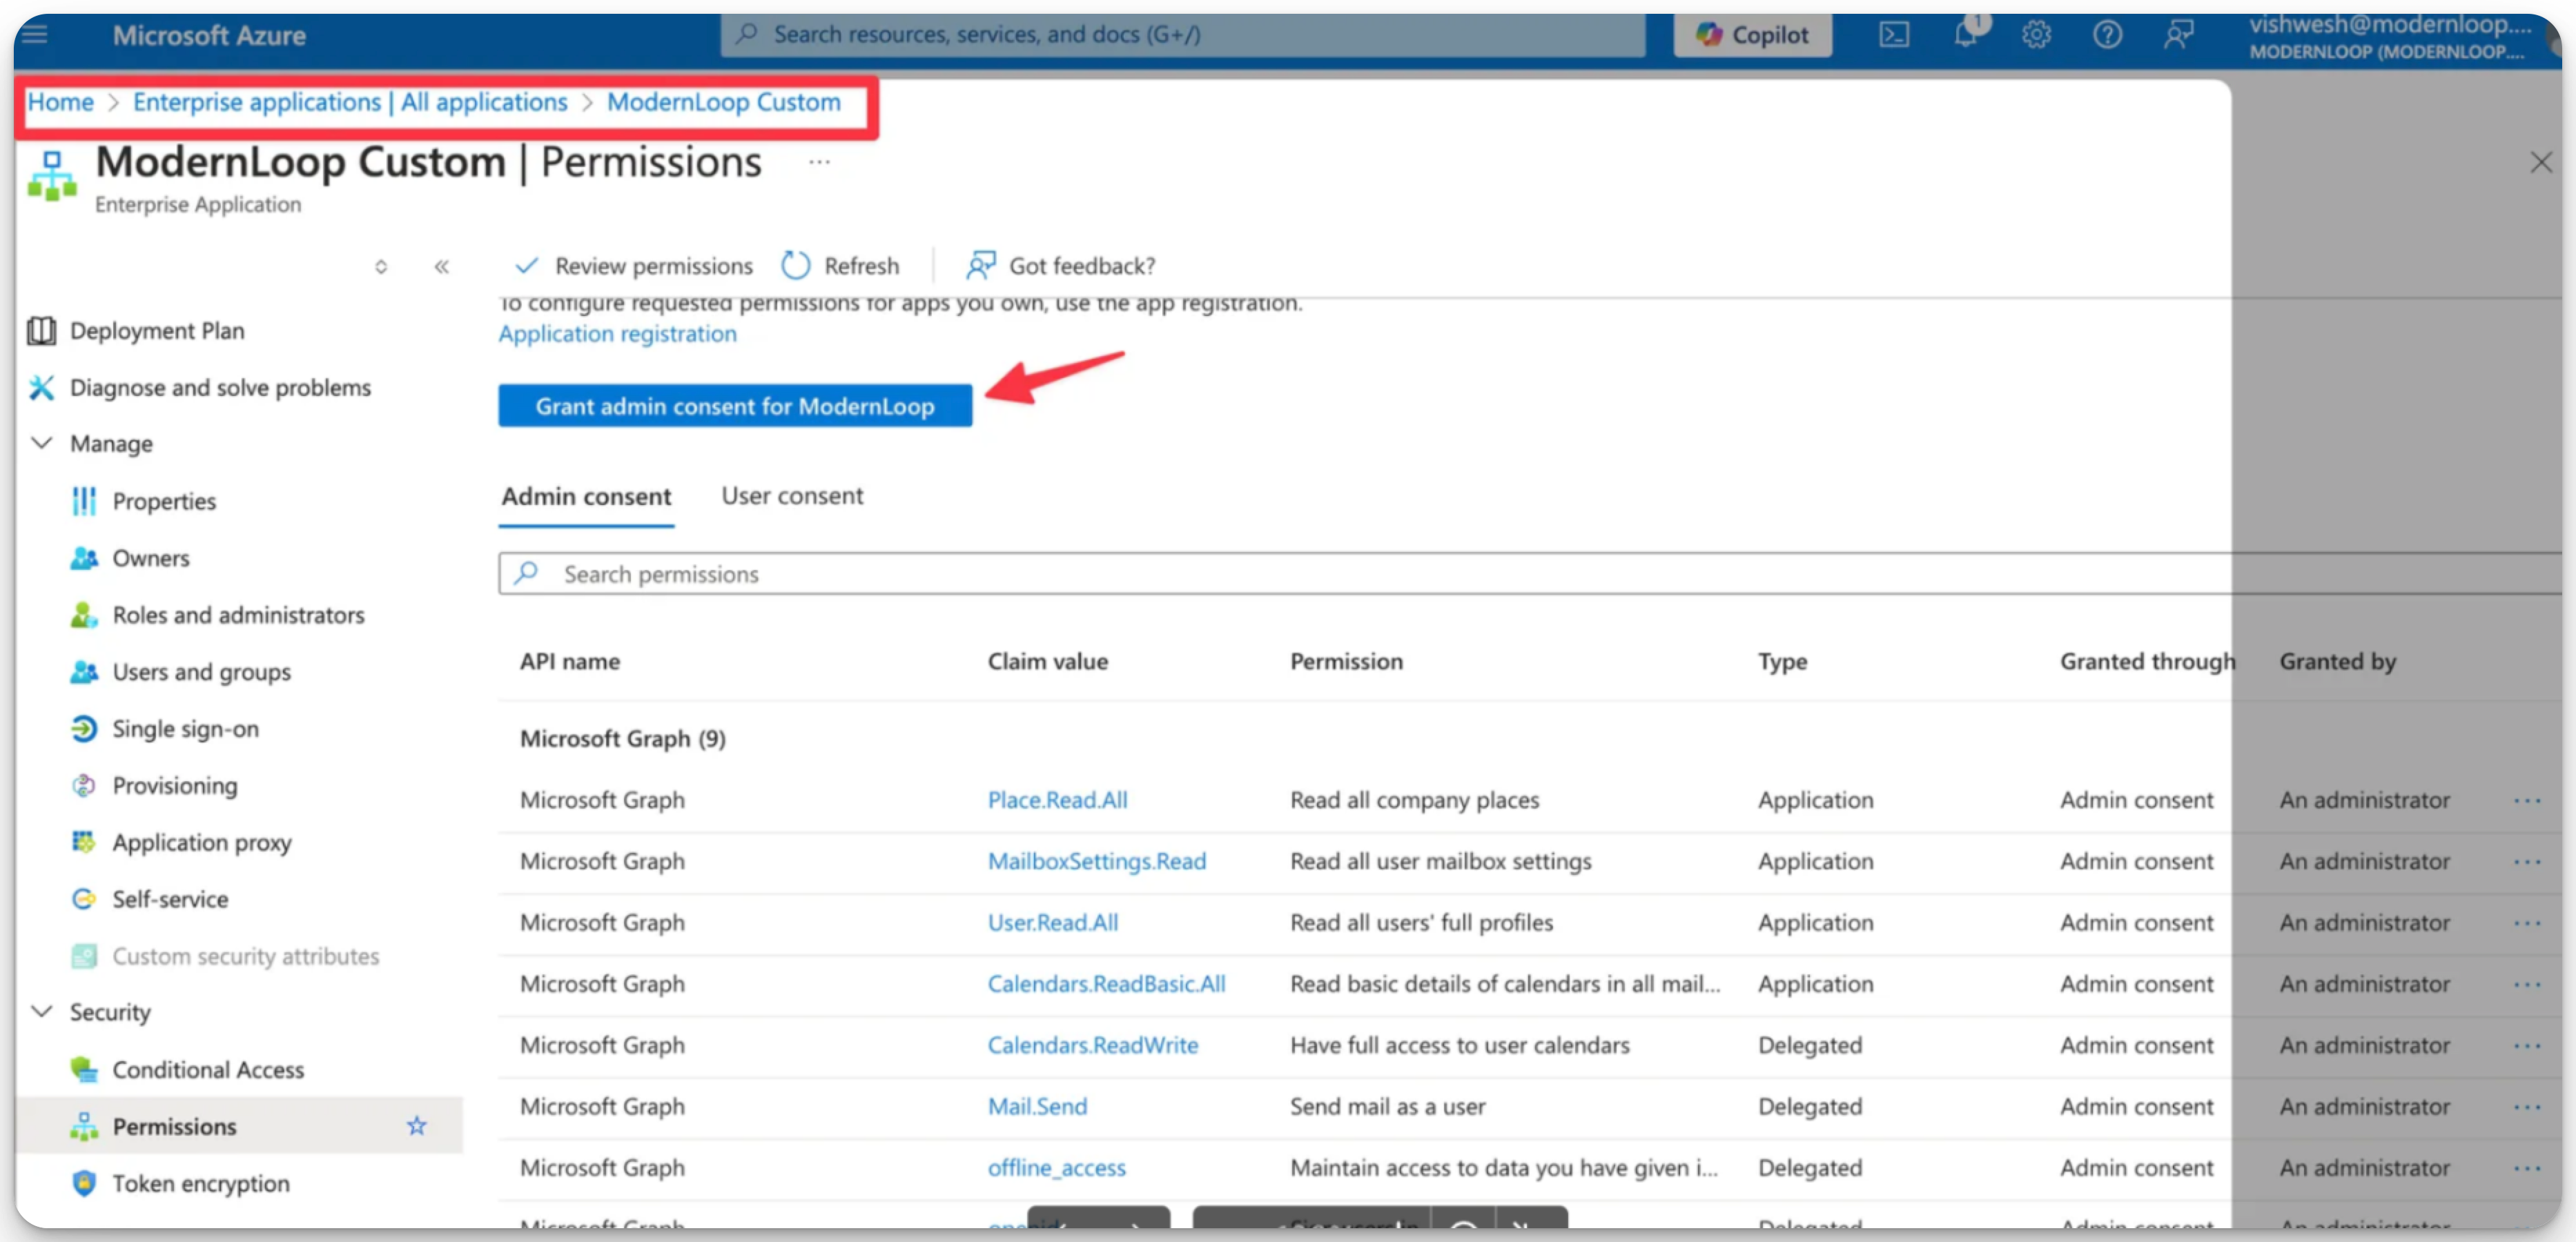This screenshot has height=1242, width=2576.
Task: Click the top bar feedback icon
Action: pyautogui.click(x=2178, y=35)
